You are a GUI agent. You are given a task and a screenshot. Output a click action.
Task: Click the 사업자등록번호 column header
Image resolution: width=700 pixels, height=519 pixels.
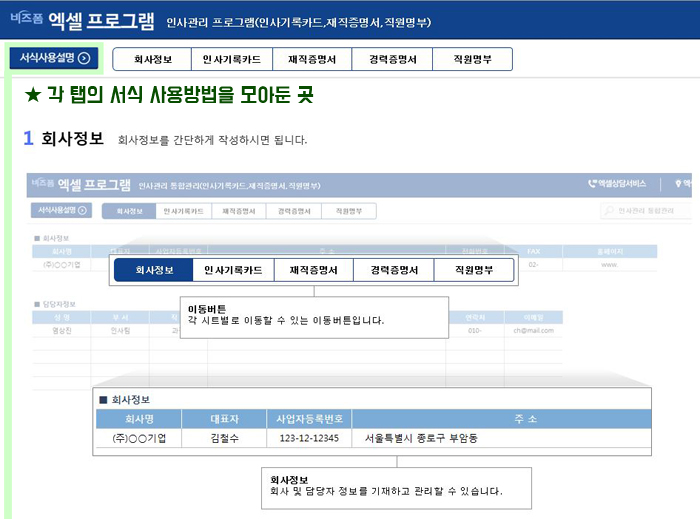tap(309, 419)
